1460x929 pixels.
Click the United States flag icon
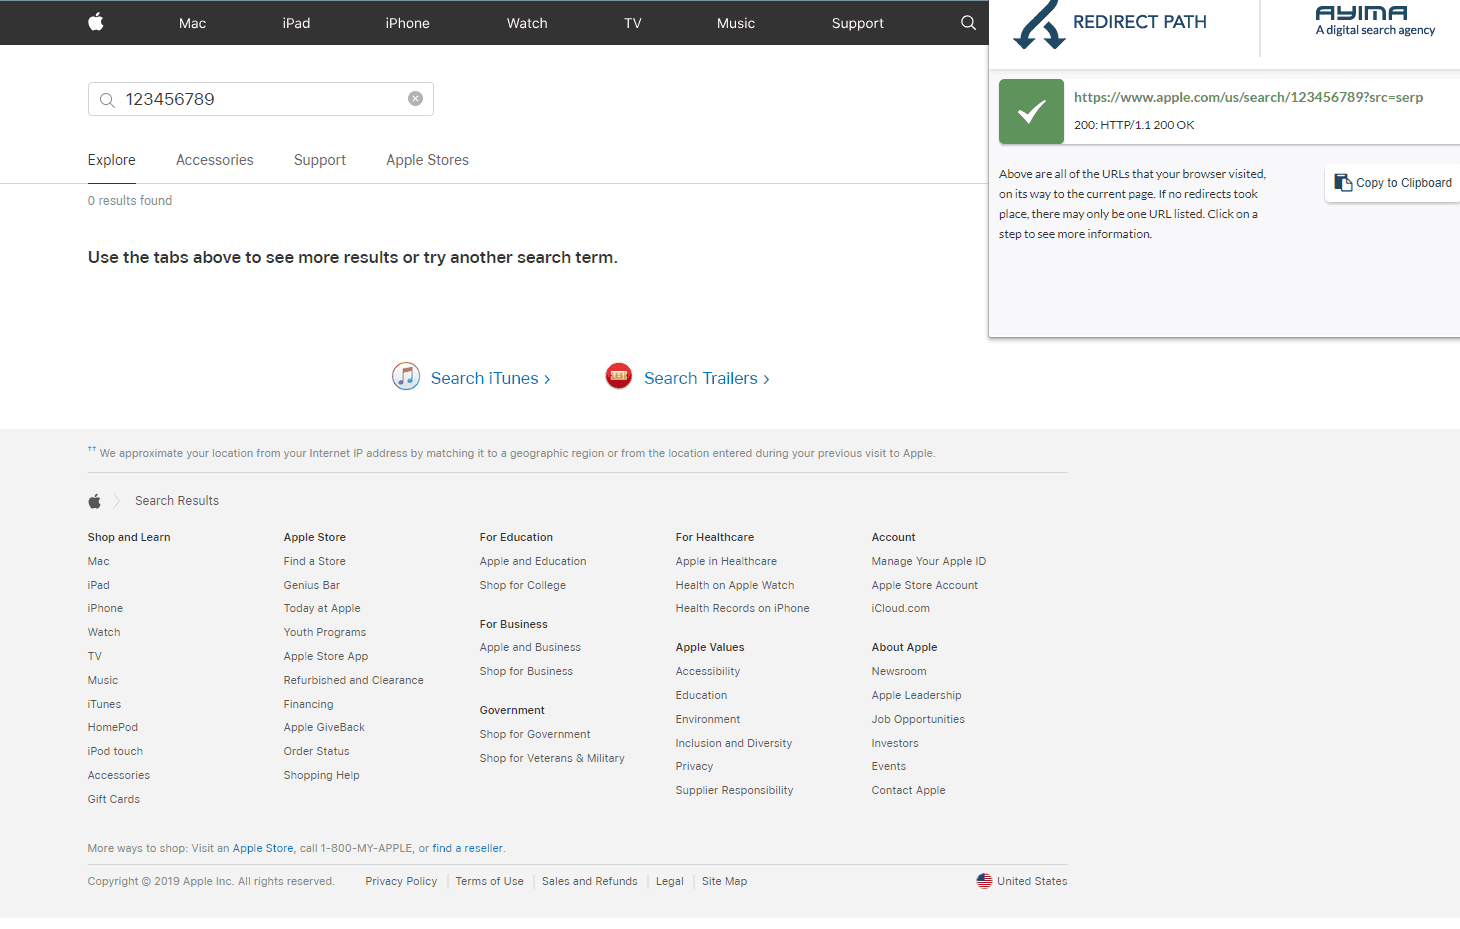[984, 881]
